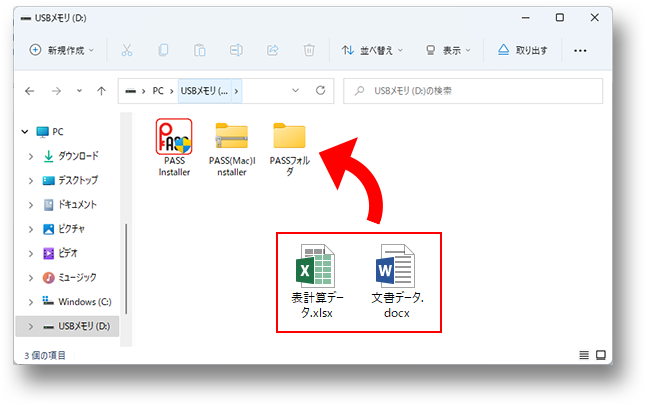Screen dimensions: 647x406
Task: Expand the Windows (C:) tree node
Action: click(31, 302)
